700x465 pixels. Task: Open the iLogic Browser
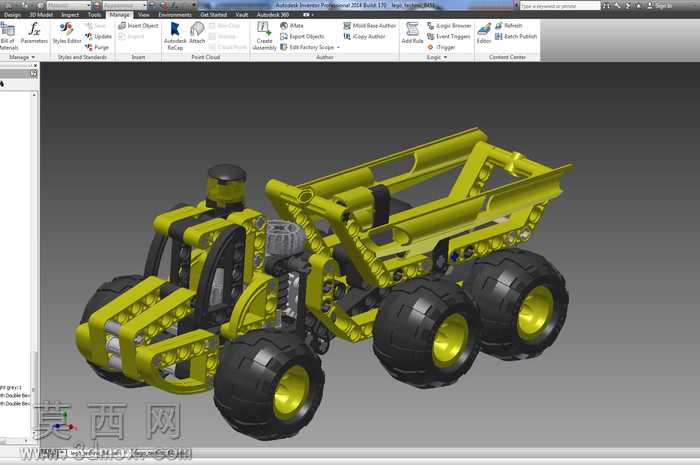point(449,26)
